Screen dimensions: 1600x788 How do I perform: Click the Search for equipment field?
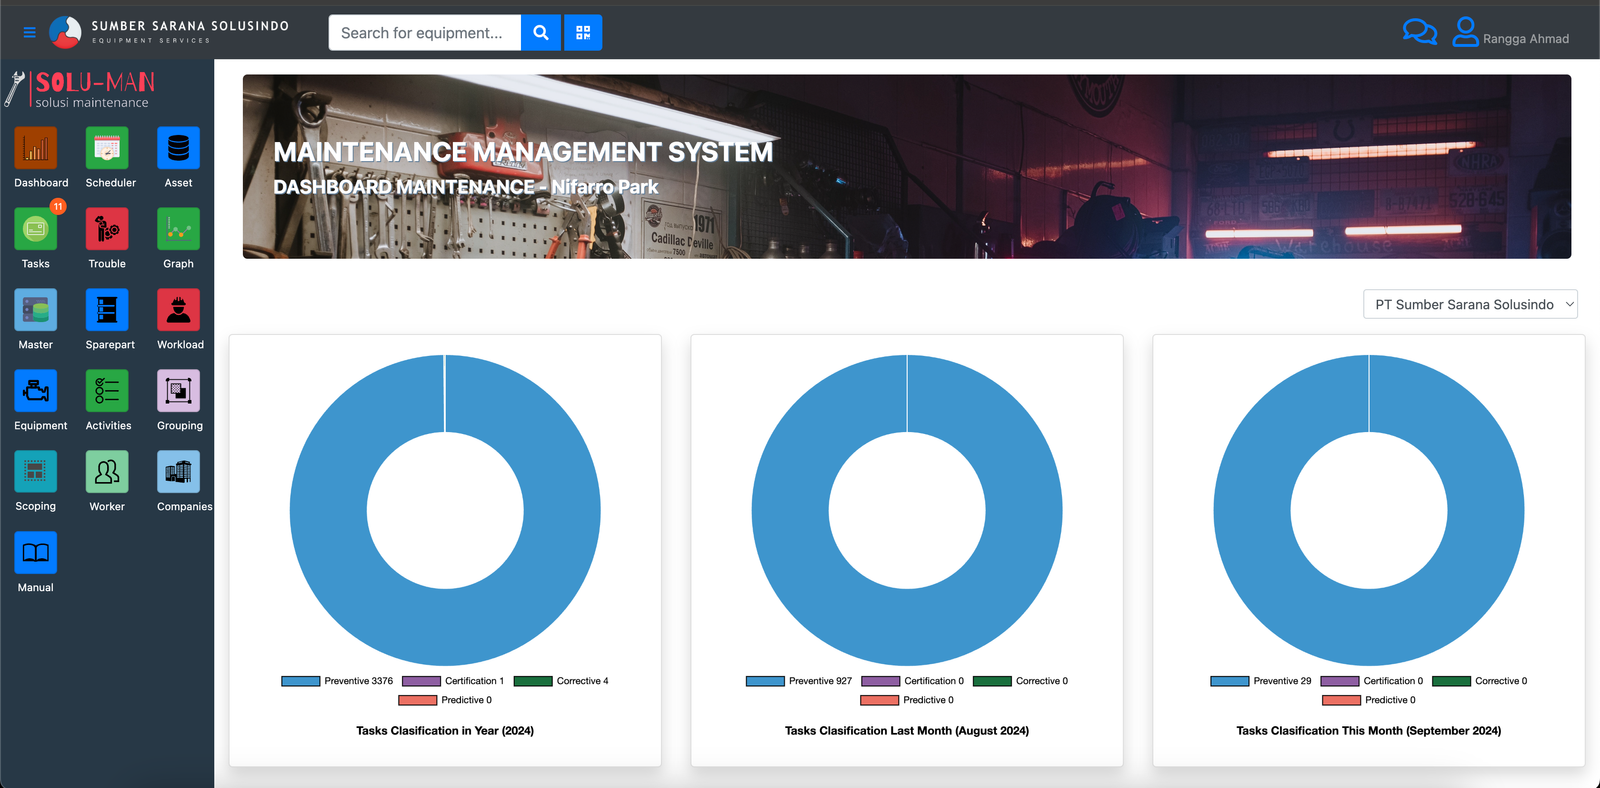[x=425, y=33]
